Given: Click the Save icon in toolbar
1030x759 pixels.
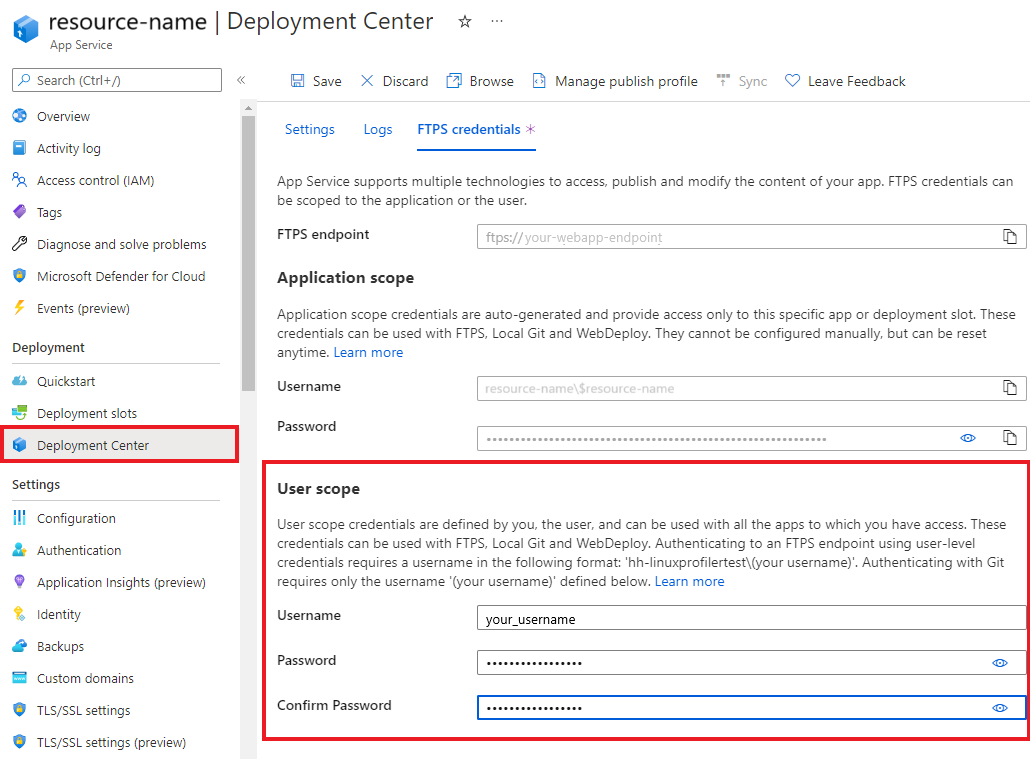Looking at the screenshot, I should (x=298, y=81).
